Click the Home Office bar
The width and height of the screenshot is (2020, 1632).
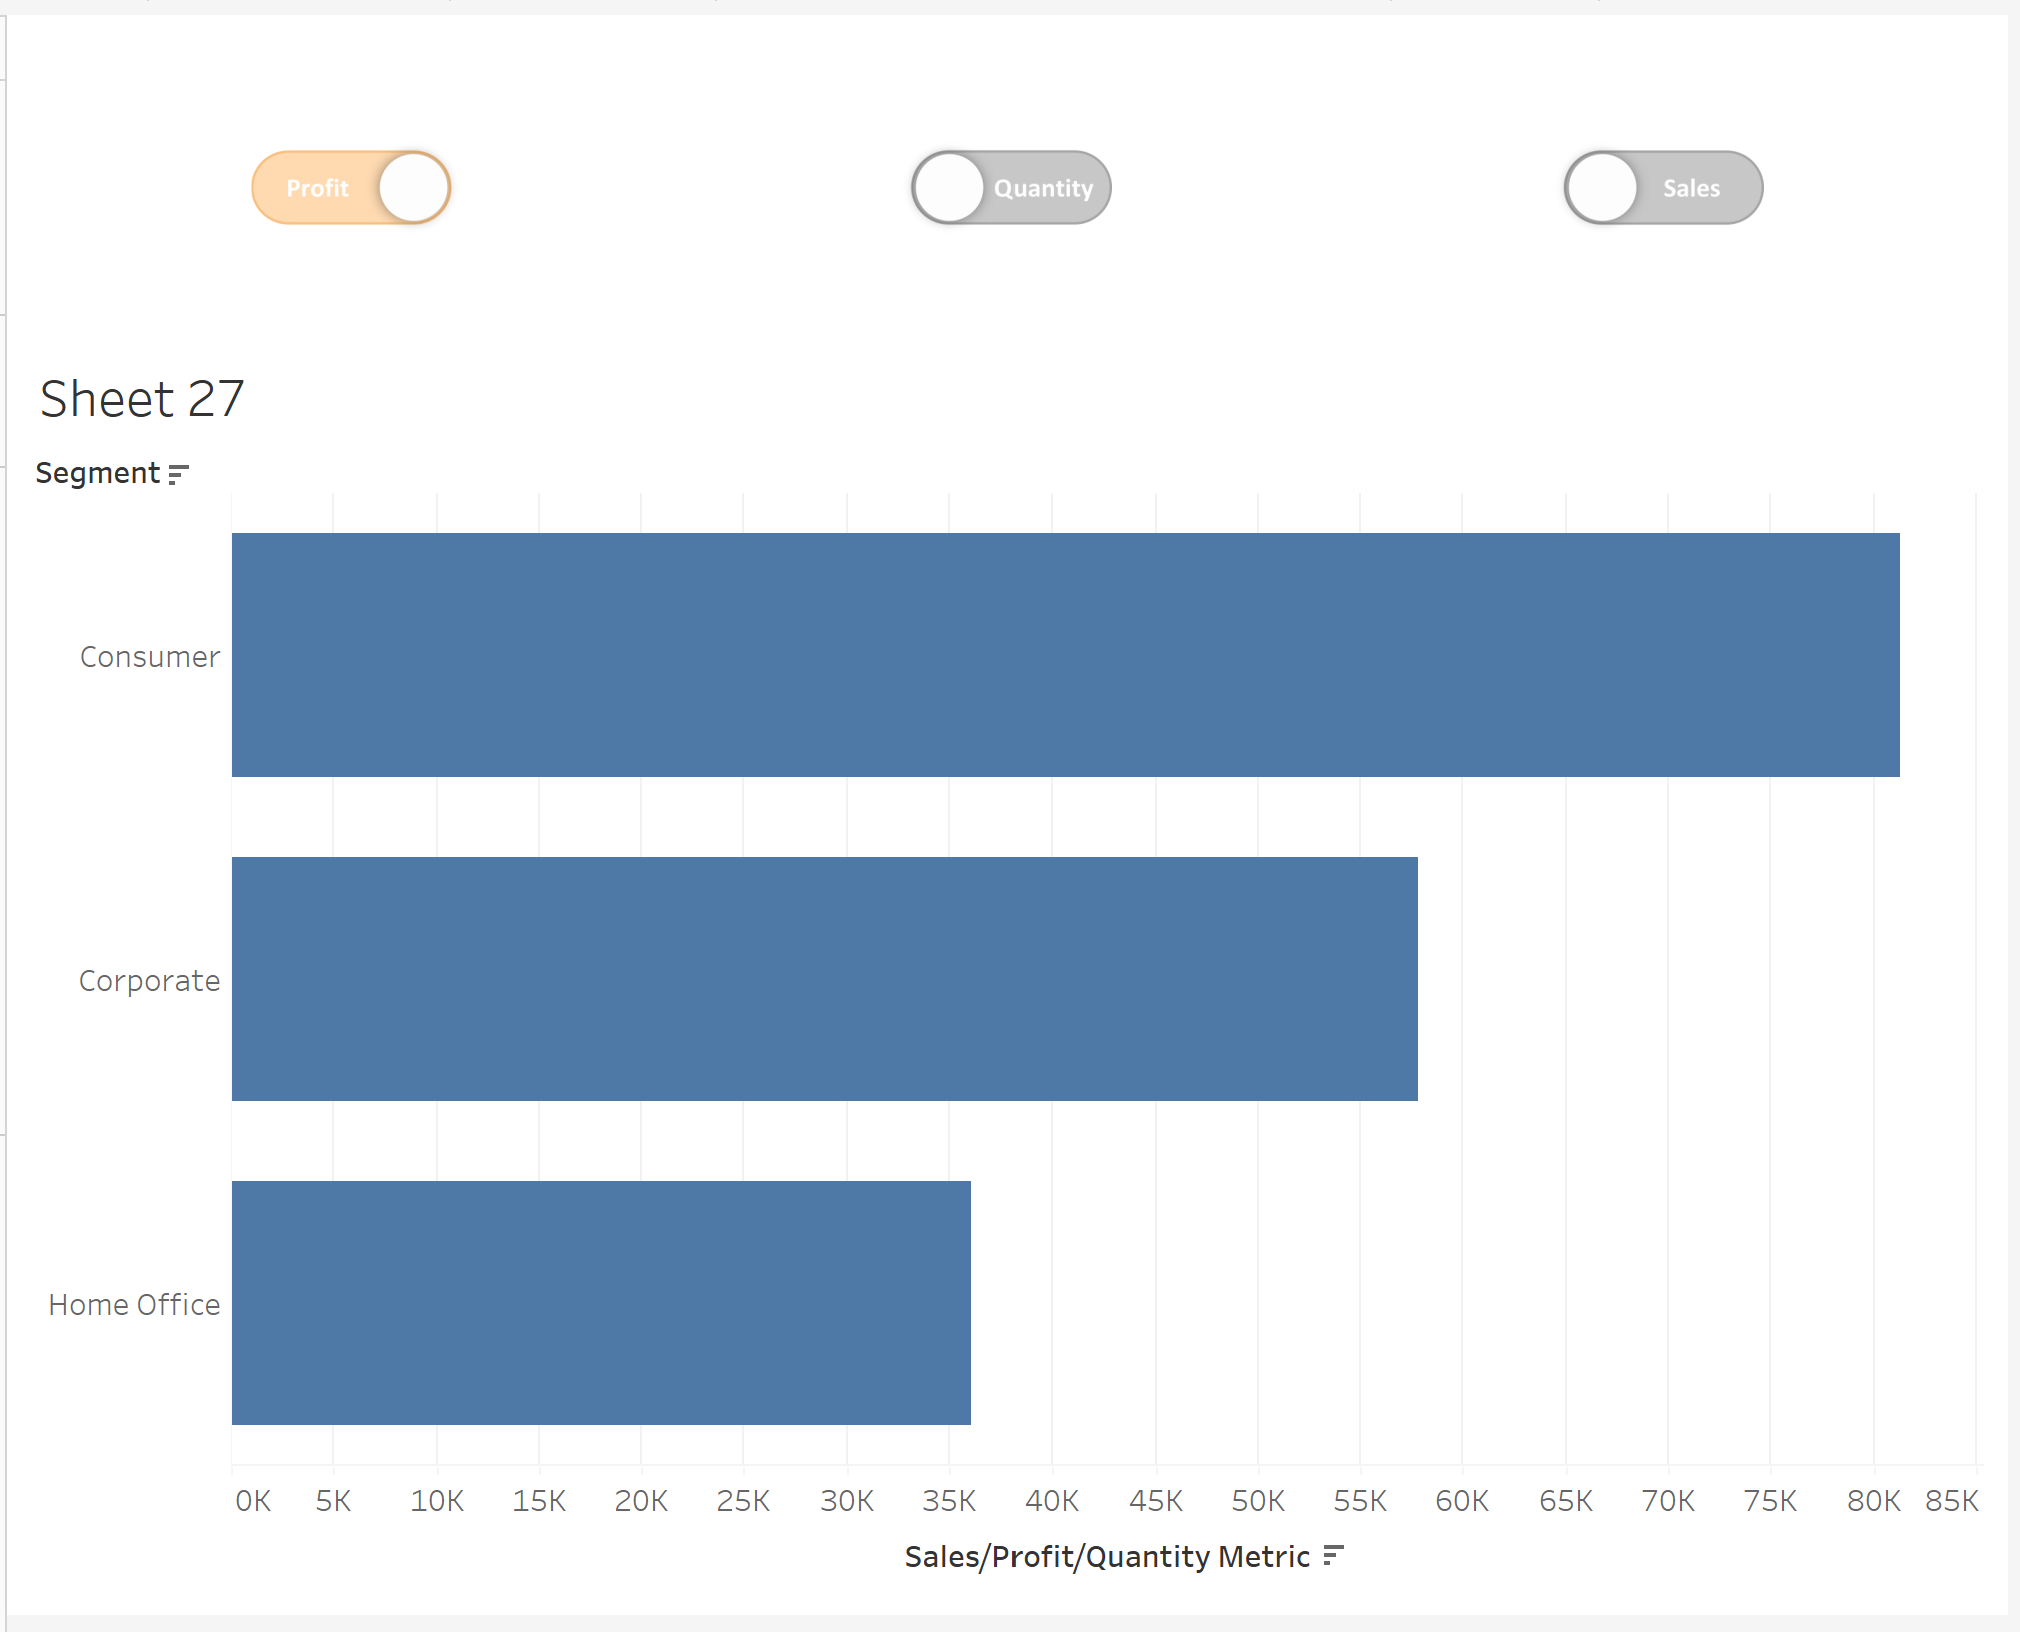(x=601, y=1303)
